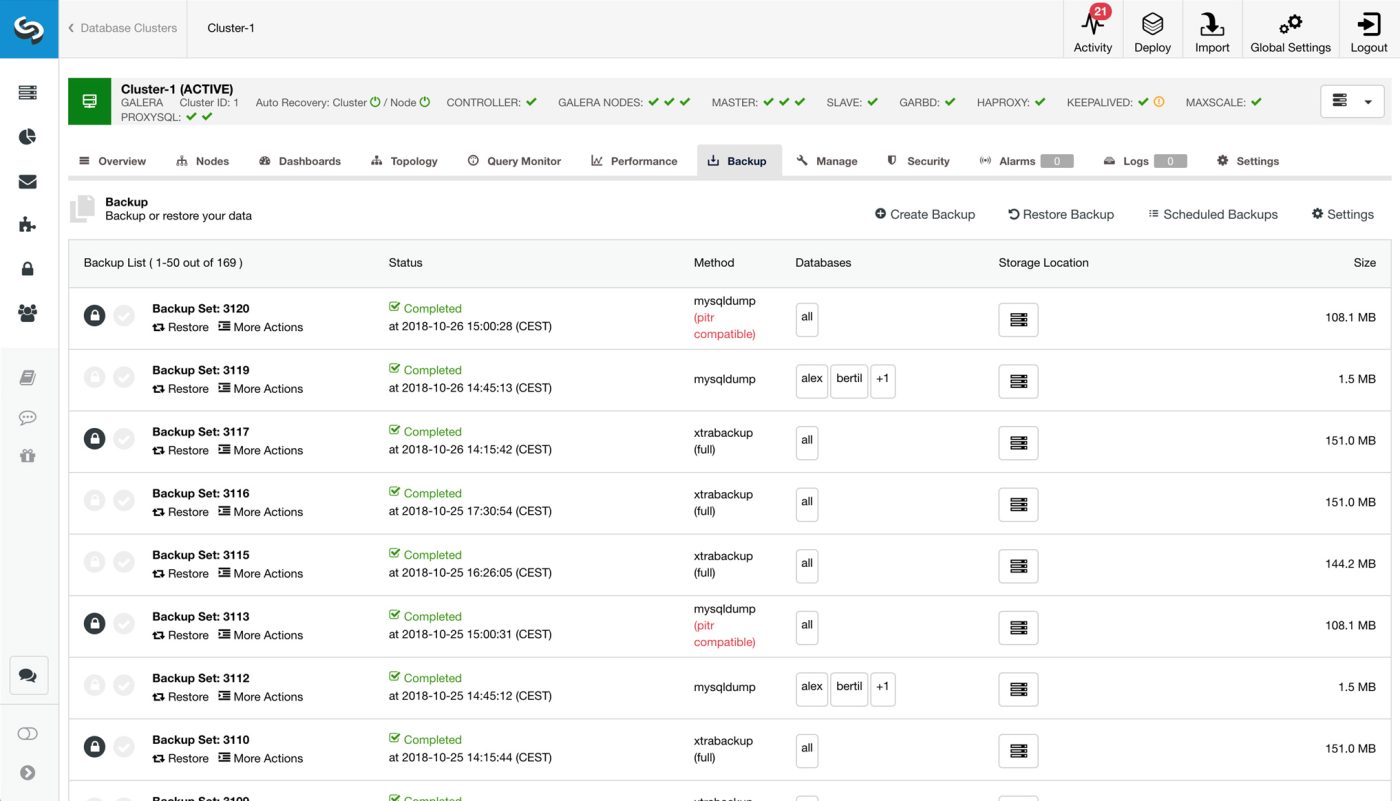This screenshot has width=1400, height=801.
Task: Expand More Actions for Backup Set 3120
Action: [x=260, y=327]
